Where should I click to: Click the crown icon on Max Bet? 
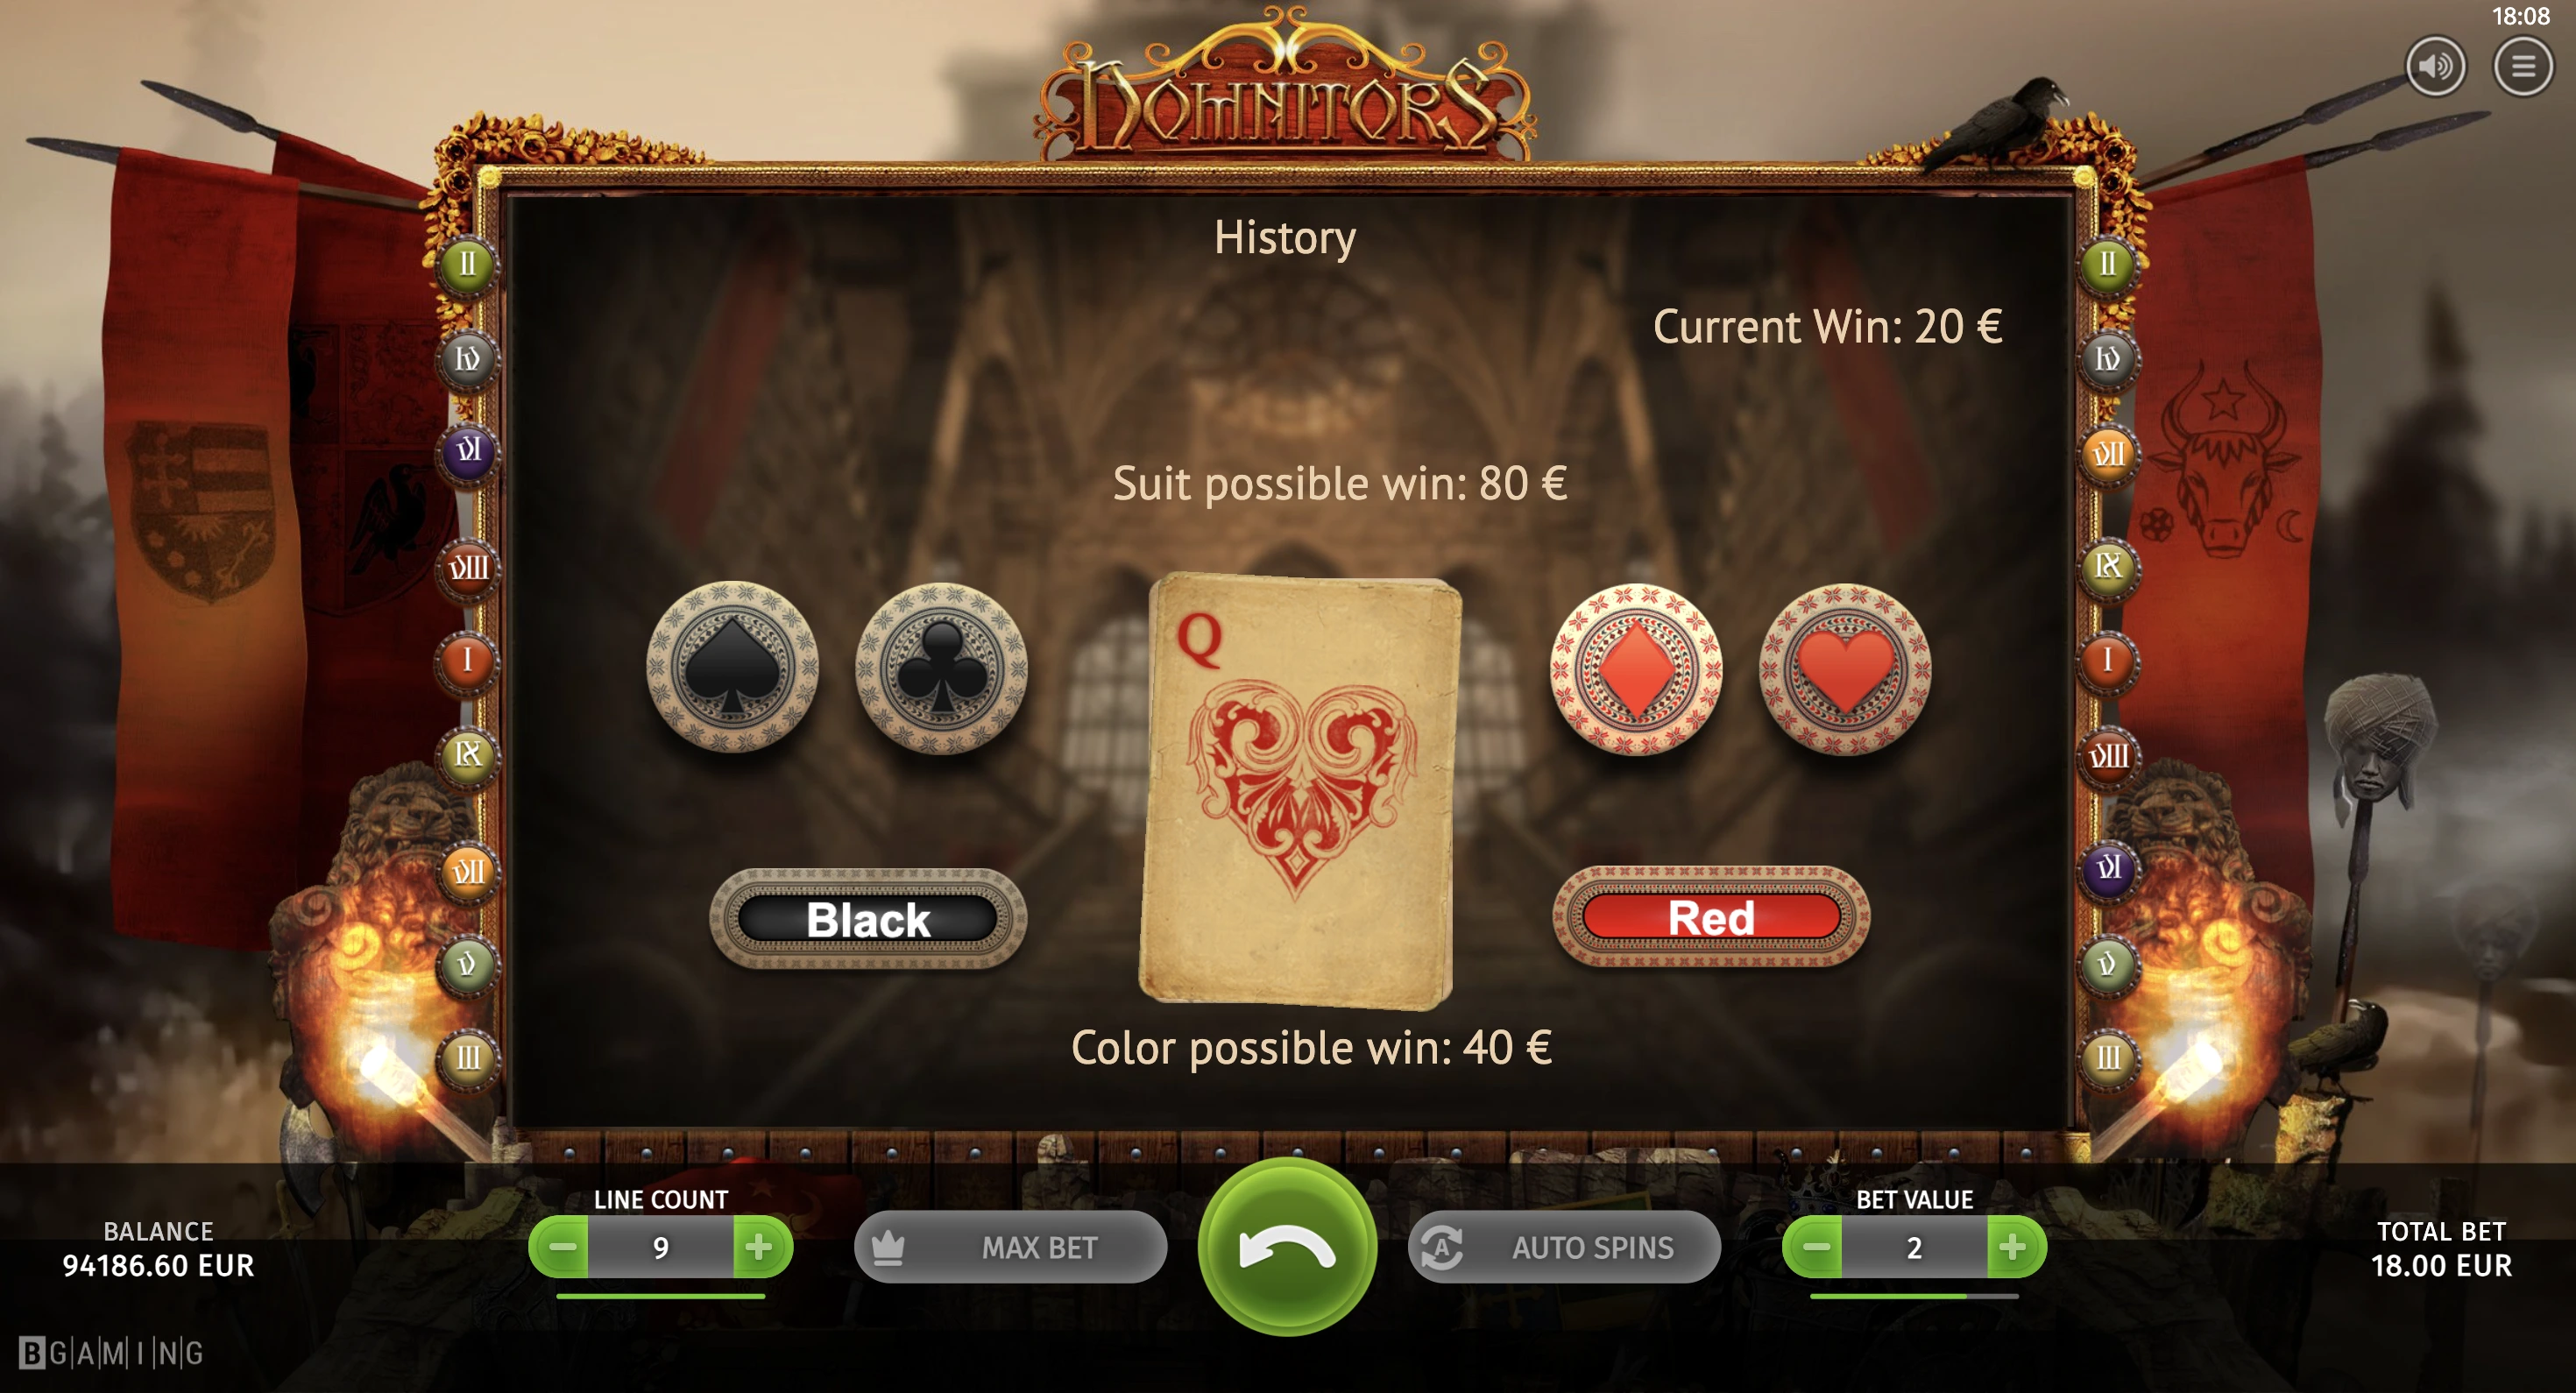coord(888,1247)
